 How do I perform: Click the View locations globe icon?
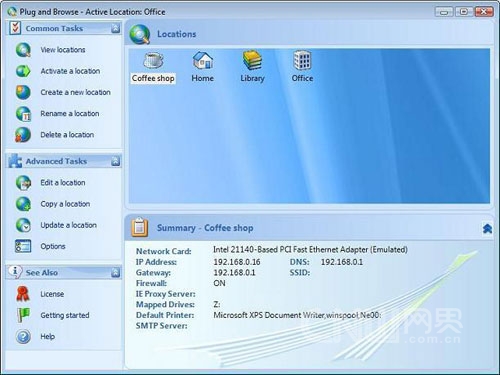(x=23, y=50)
